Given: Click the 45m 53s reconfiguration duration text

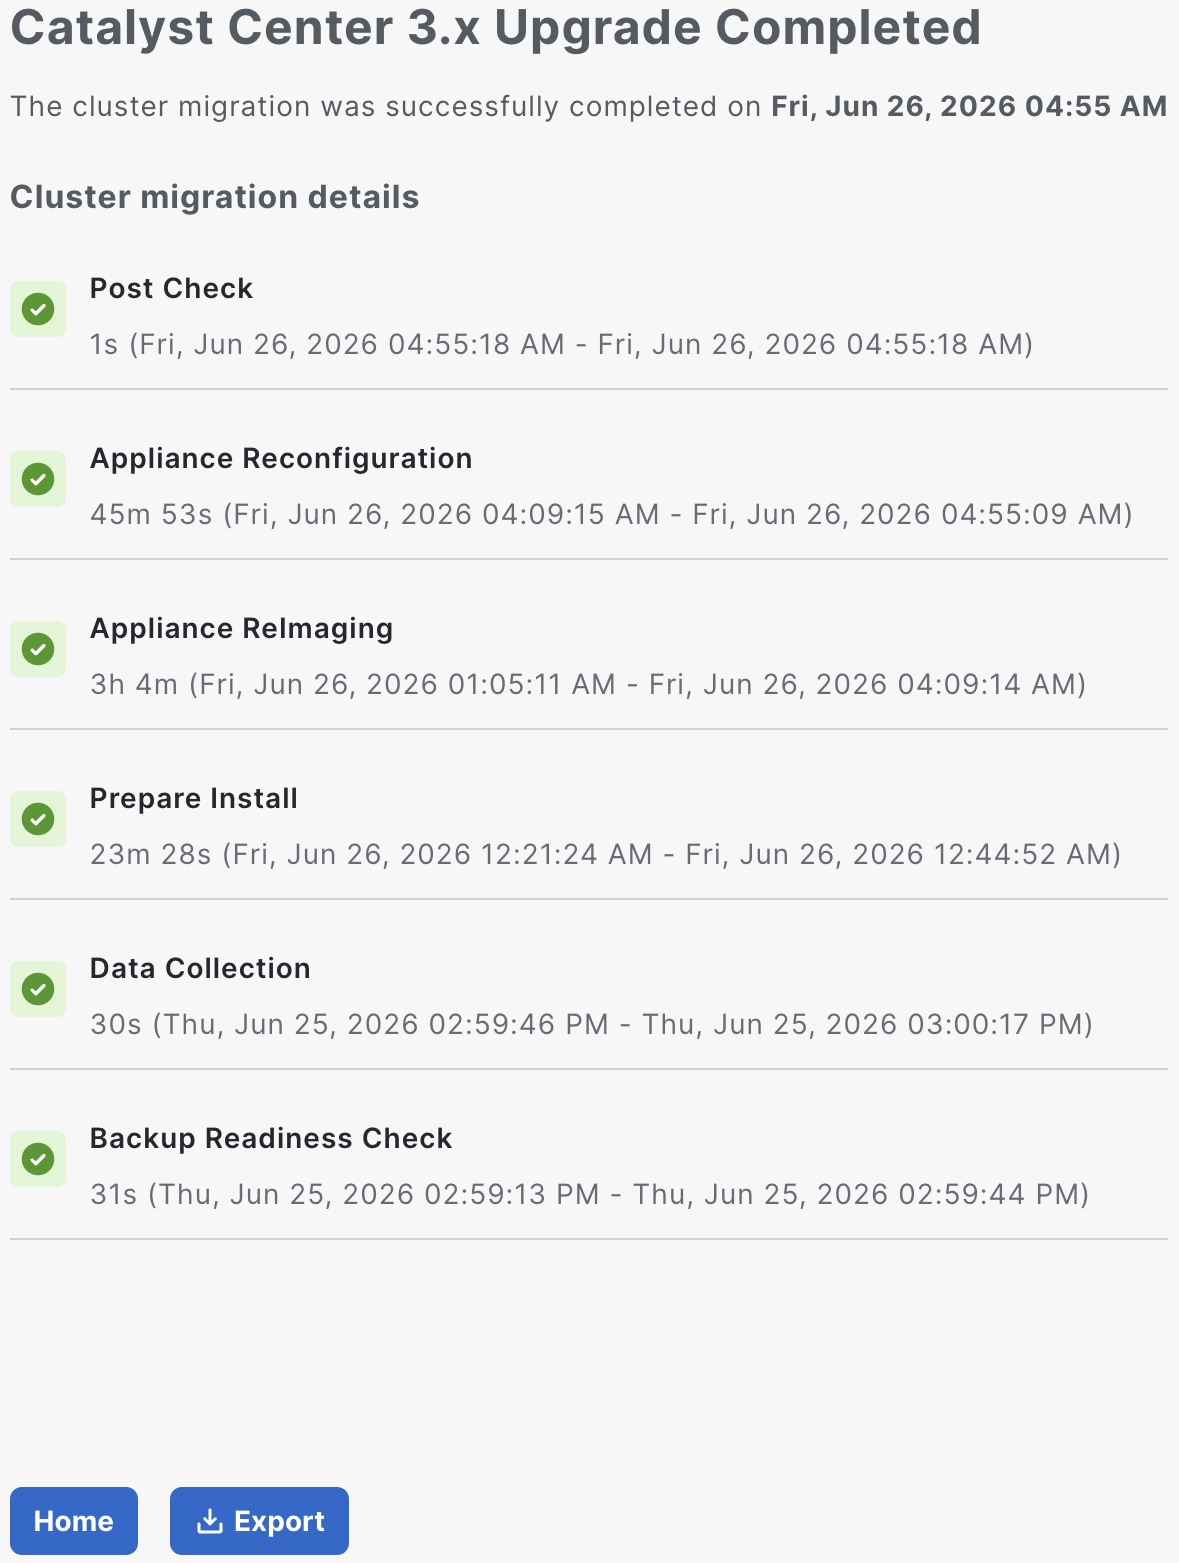Looking at the screenshot, I should point(611,514).
